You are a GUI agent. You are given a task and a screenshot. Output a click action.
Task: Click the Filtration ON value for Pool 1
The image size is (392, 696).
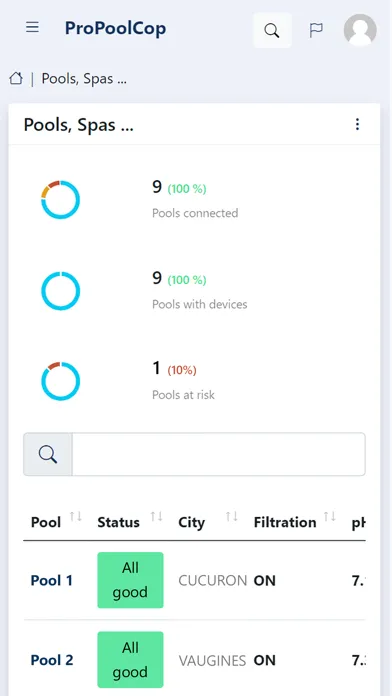click(265, 581)
